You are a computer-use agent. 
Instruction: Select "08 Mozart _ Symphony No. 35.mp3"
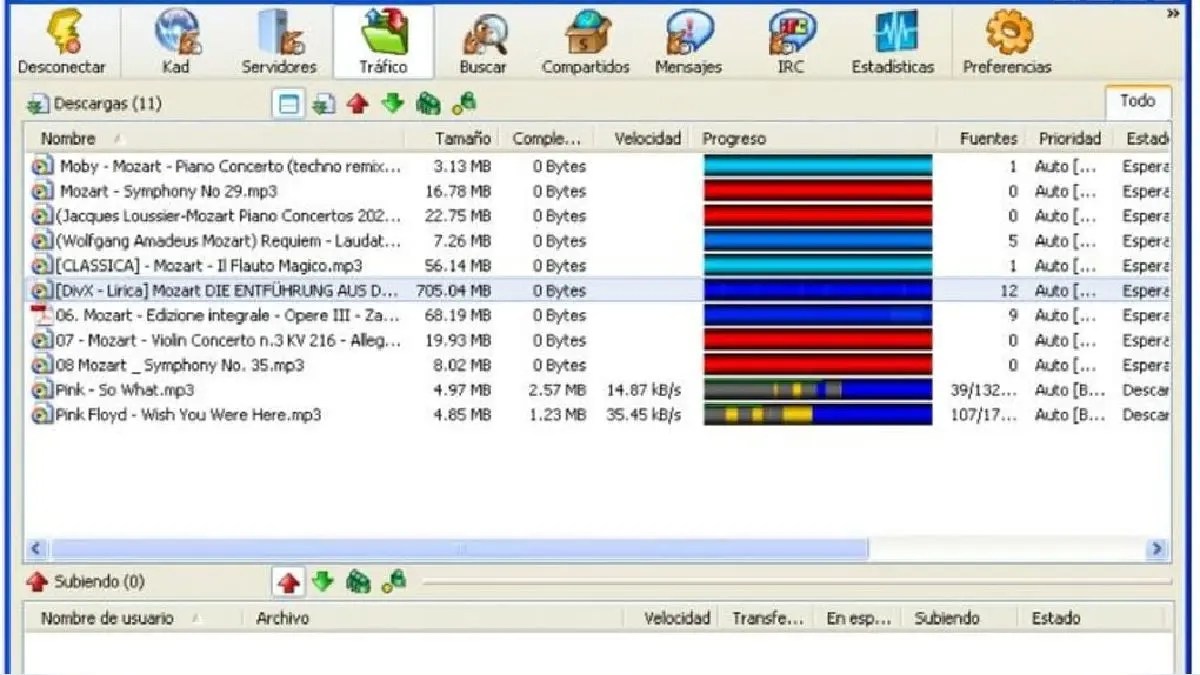tap(597, 365)
